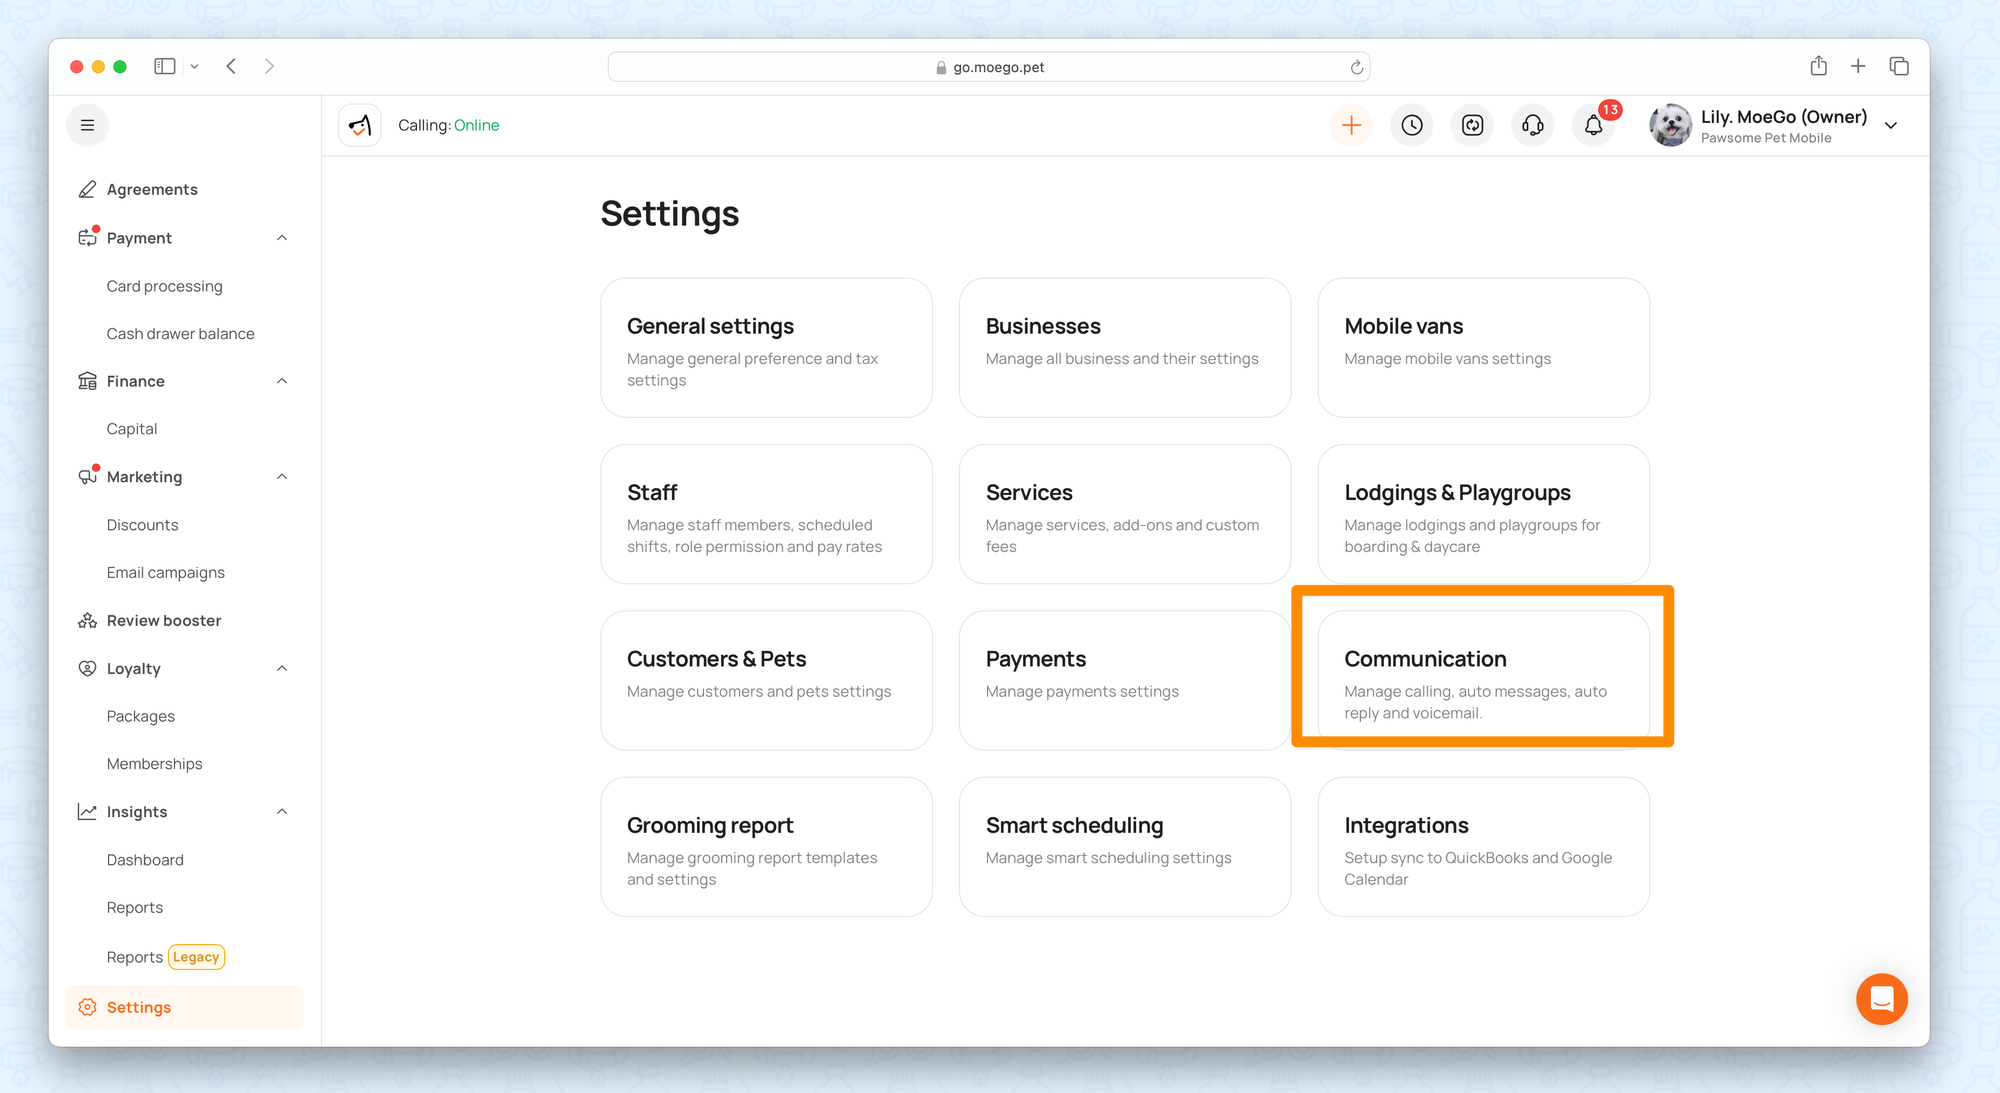This screenshot has width=2000, height=1093.
Task: Click the square scan icon in header
Action: click(x=1472, y=125)
